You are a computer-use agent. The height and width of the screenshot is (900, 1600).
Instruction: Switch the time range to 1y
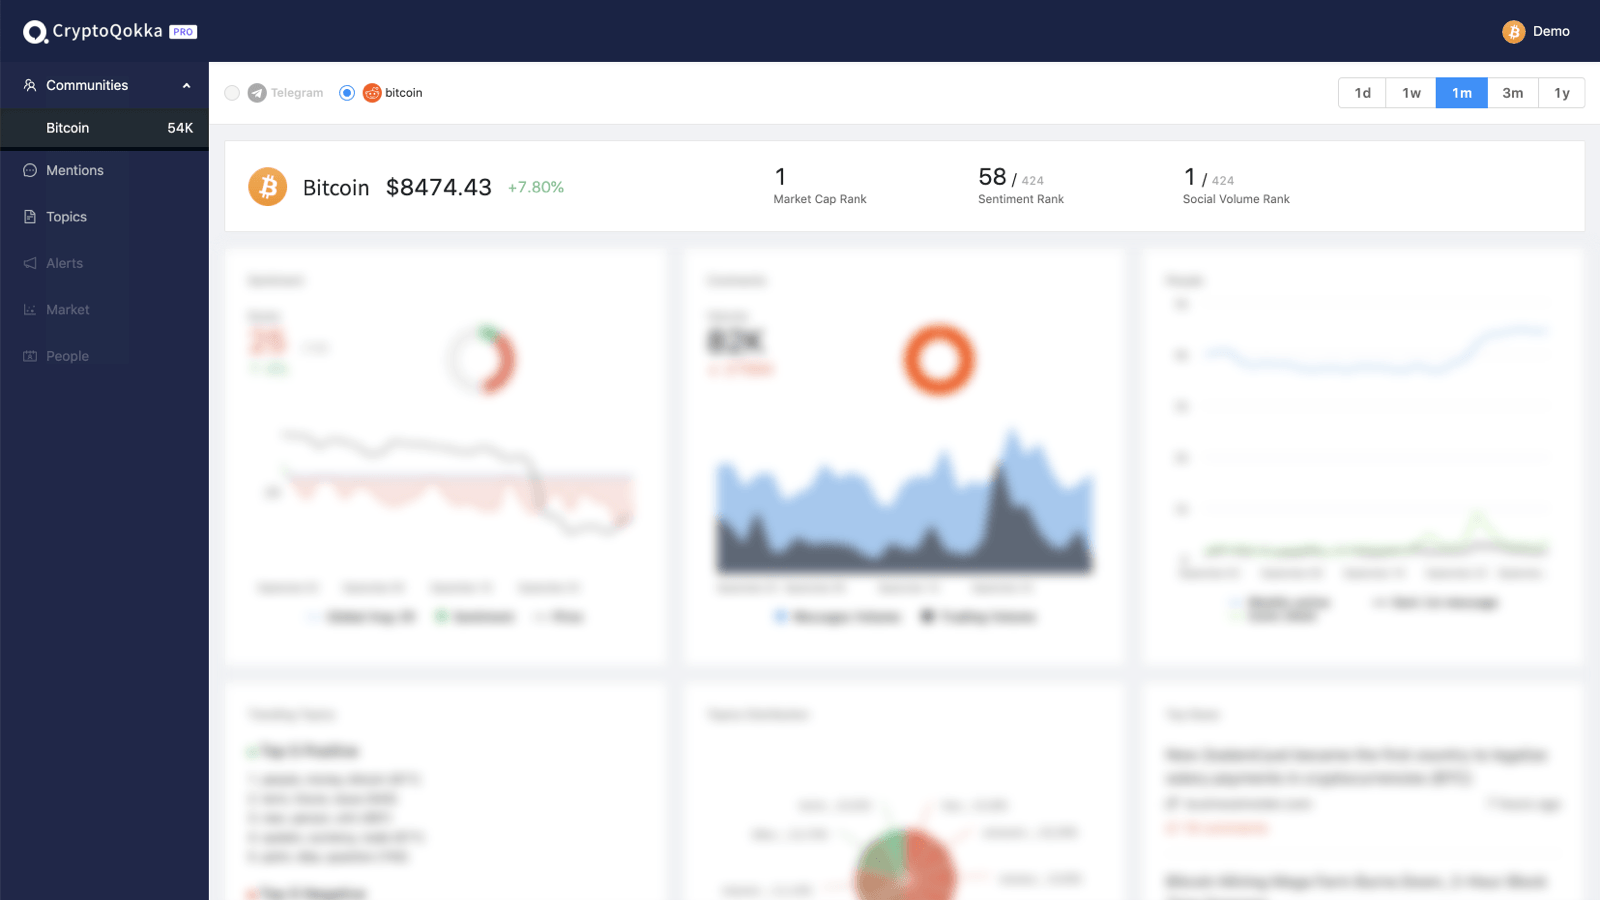[1562, 93]
